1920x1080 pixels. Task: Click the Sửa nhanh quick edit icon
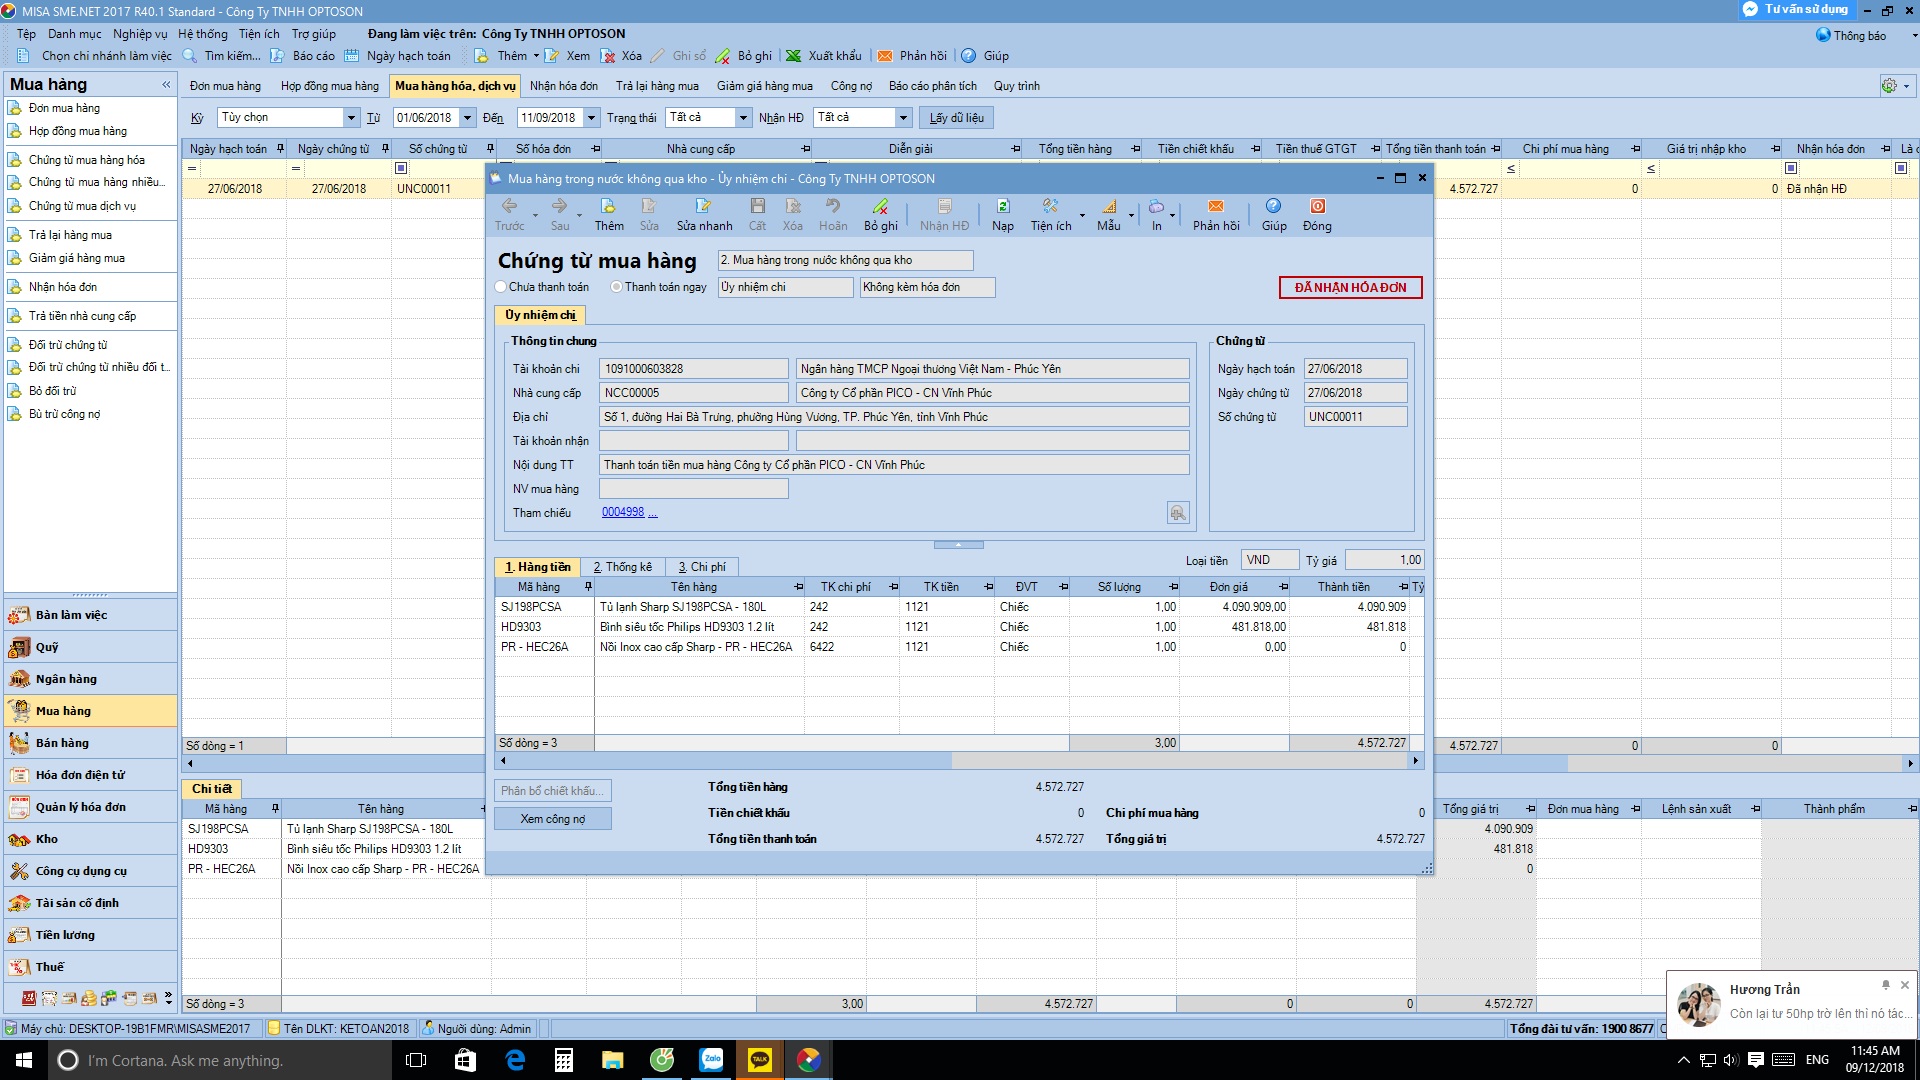(704, 206)
